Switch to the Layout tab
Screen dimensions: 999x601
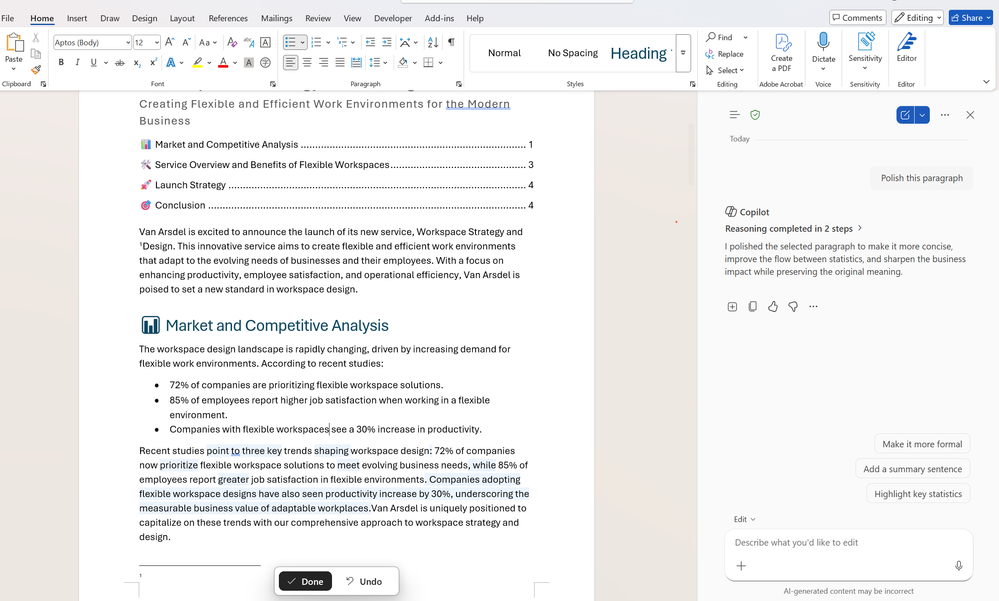(182, 18)
